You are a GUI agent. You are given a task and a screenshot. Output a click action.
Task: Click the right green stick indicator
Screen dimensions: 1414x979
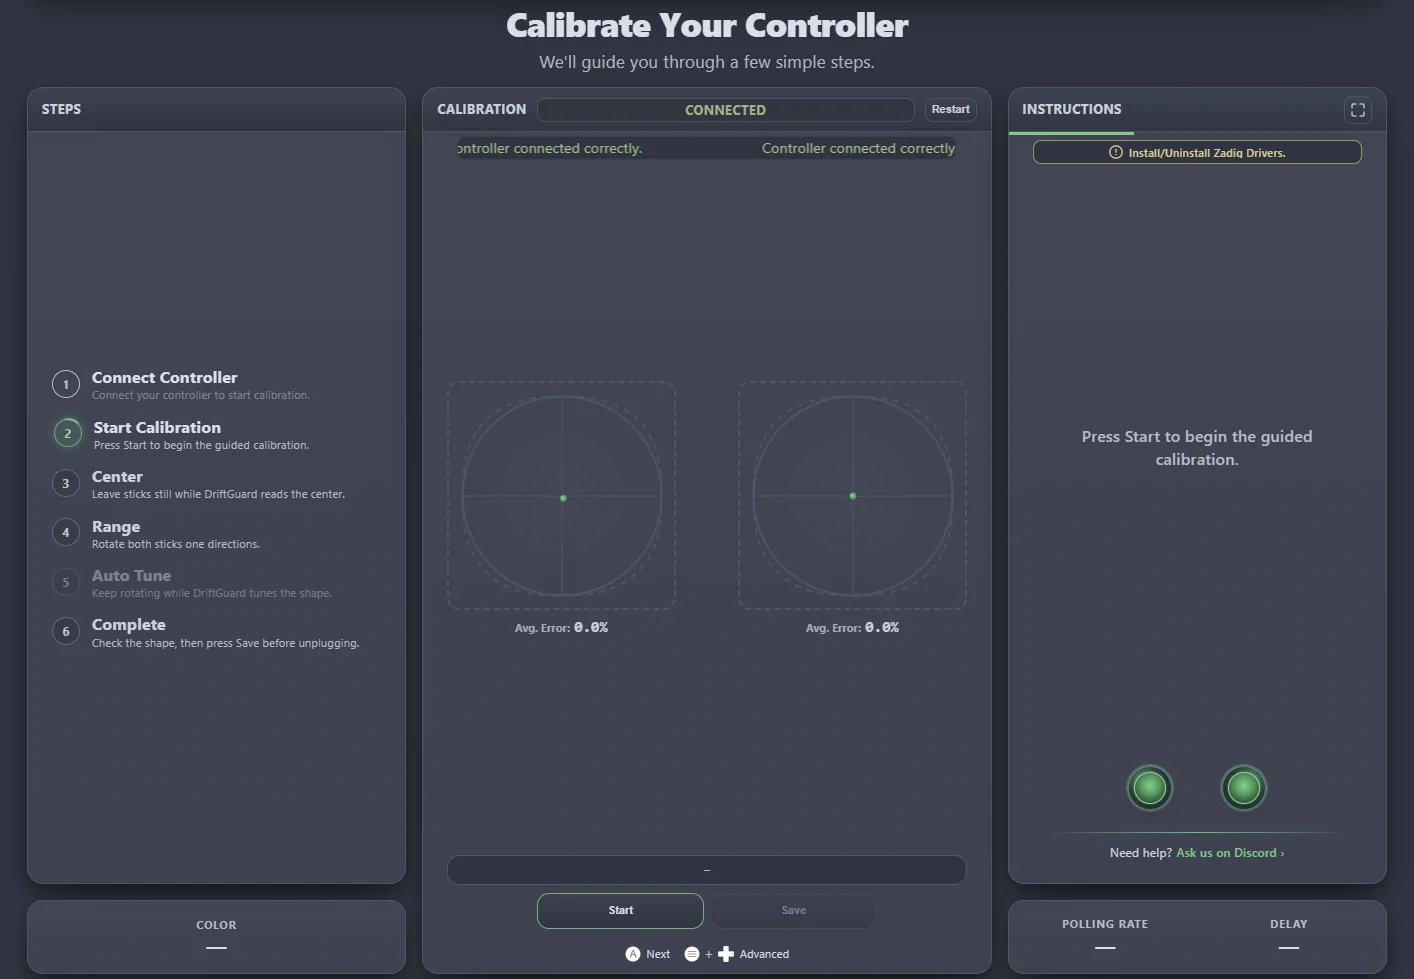(1244, 788)
